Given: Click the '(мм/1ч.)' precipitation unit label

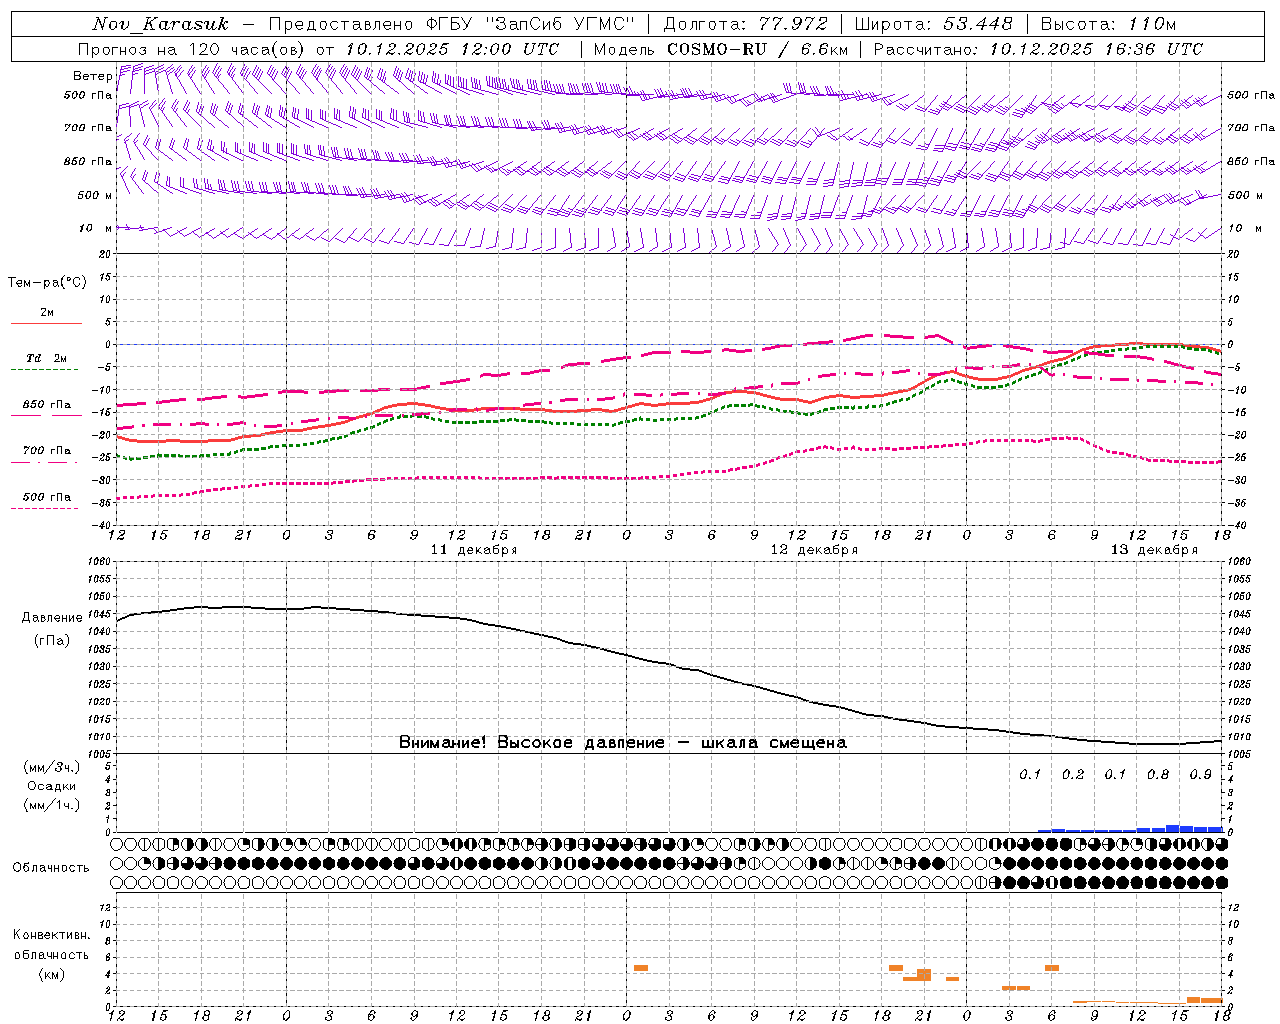Looking at the screenshot, I should point(52,805).
